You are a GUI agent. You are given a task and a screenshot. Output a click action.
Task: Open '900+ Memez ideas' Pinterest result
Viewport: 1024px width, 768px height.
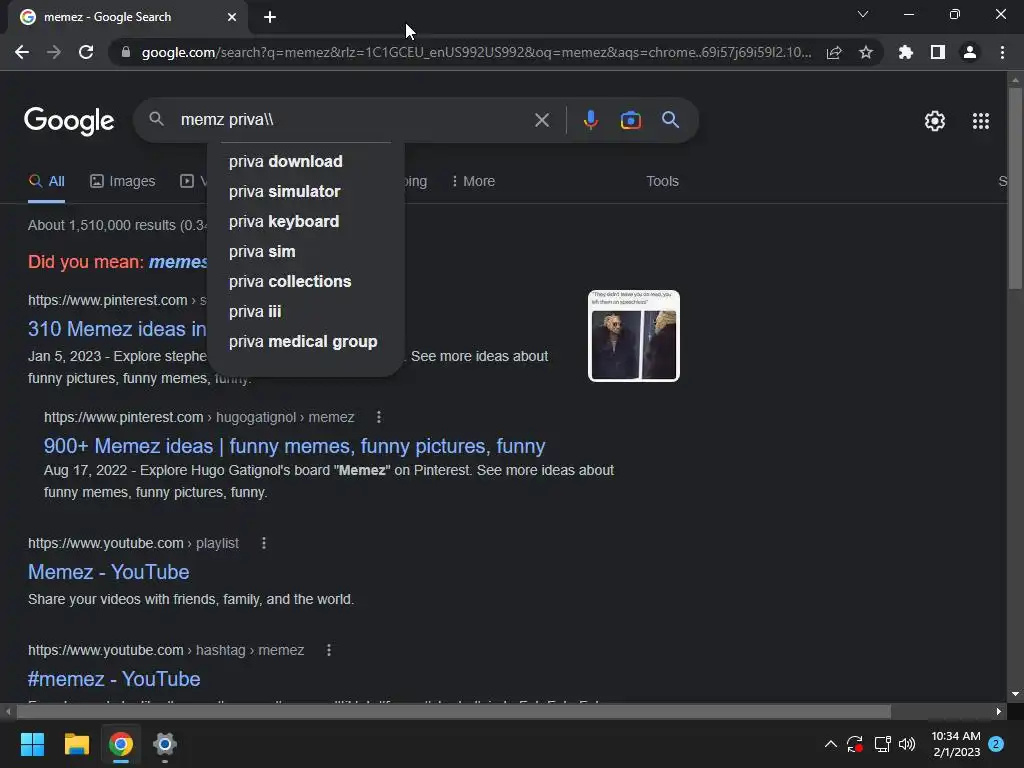pyautogui.click(x=295, y=446)
